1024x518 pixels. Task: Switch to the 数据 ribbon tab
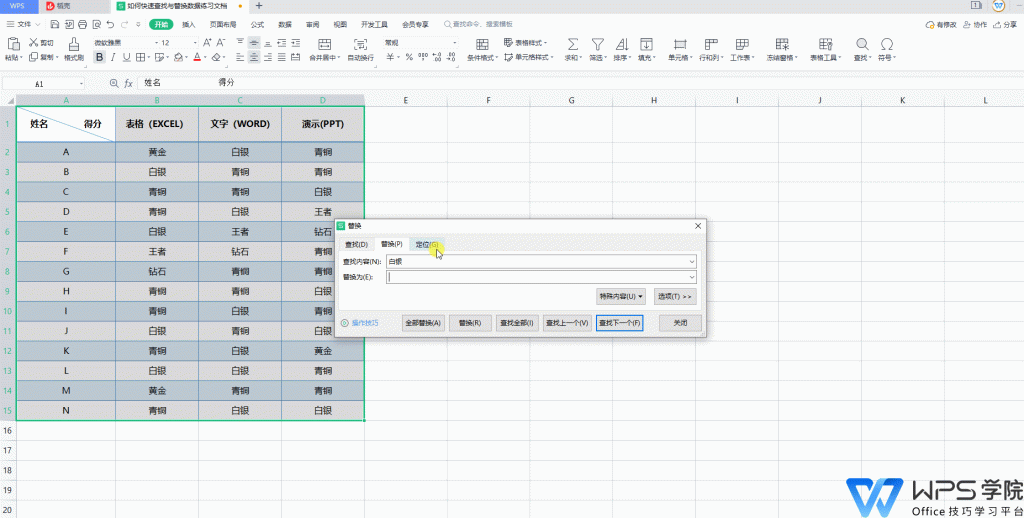[x=285, y=25]
